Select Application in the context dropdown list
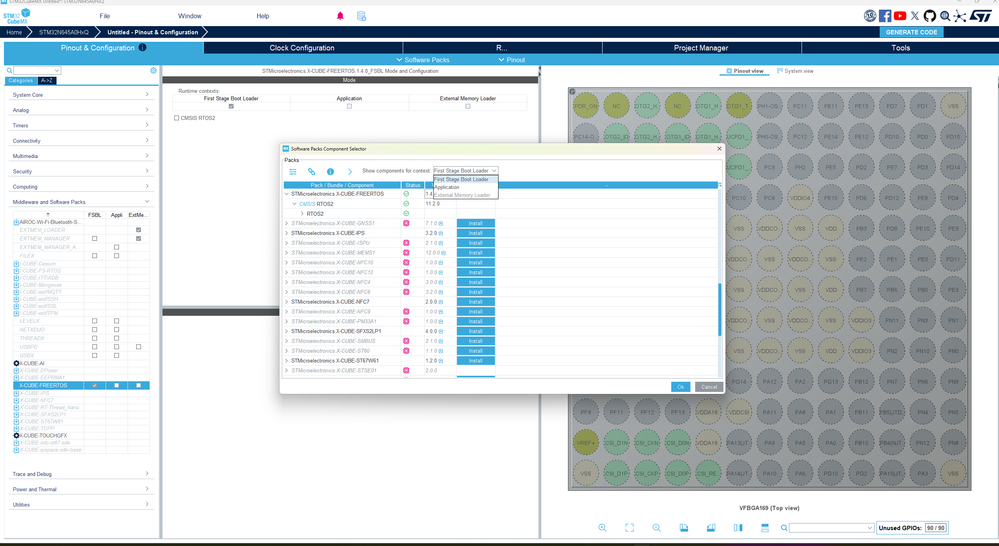 click(466, 187)
